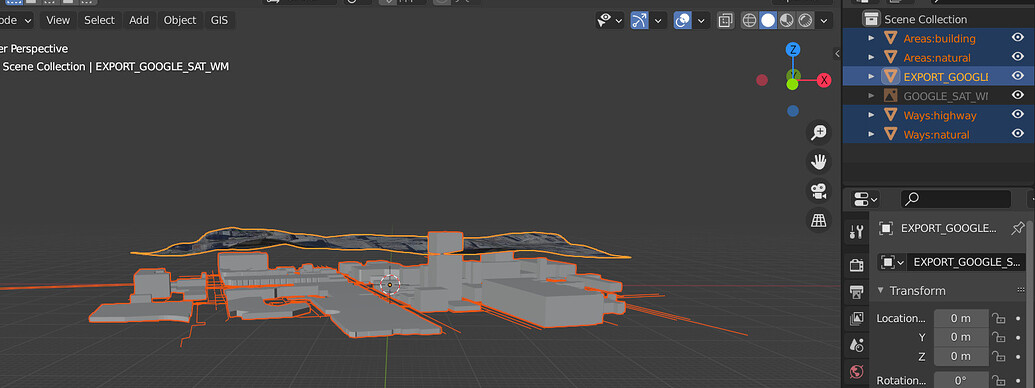1035x388 pixels.
Task: Open properties editor type dropdown
Action: tap(865, 199)
